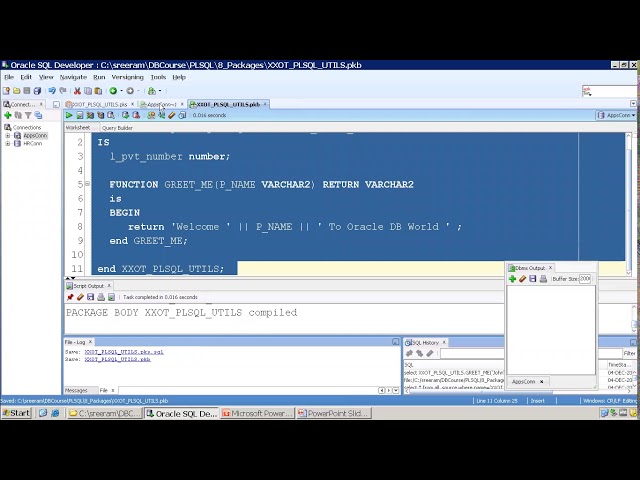Click the Open folder icon in main toolbar
Image resolution: width=640 pixels, height=480 pixels.
(x=17, y=91)
